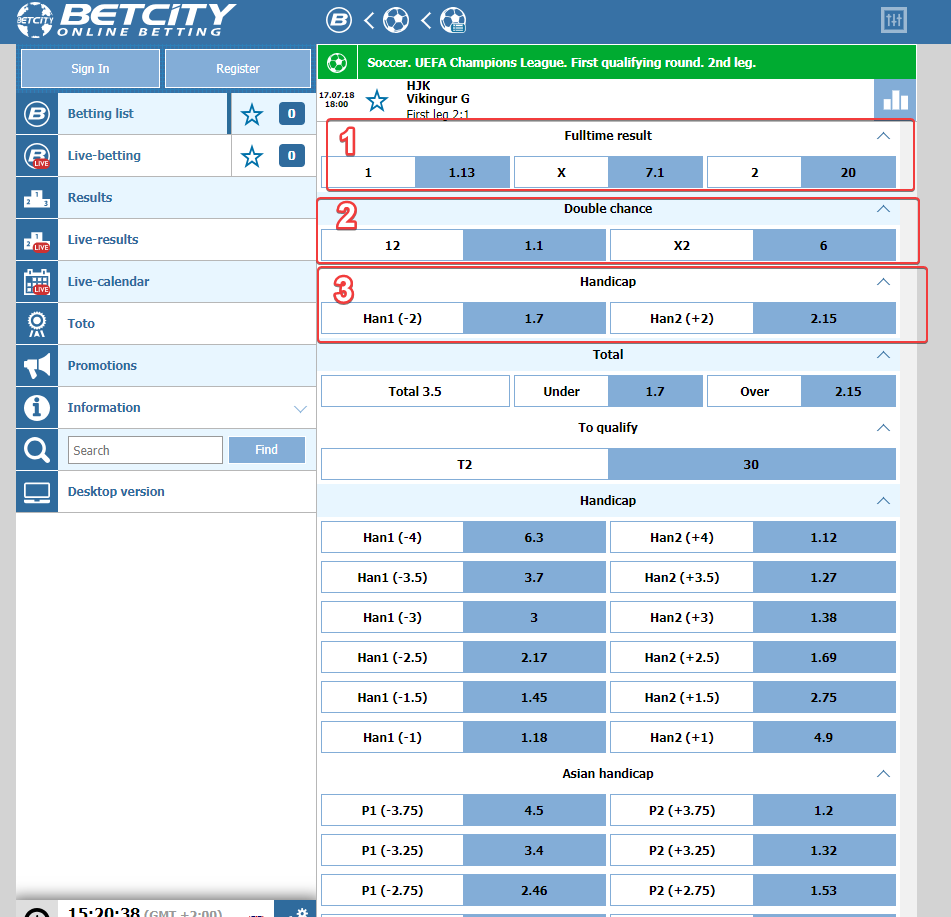This screenshot has height=917, width=951.
Task: Click the Live-betting icon
Action: [37, 156]
